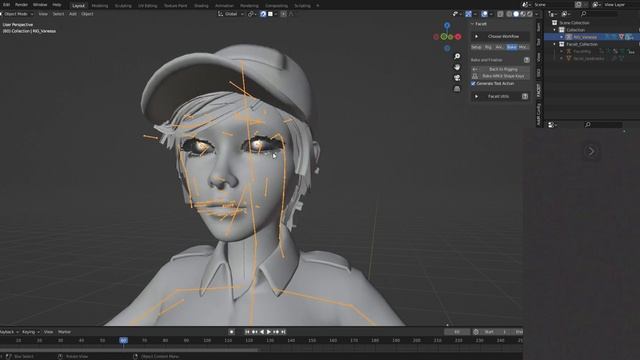The width and height of the screenshot is (640, 360).
Task: Open the Global transform orientation dropdown
Action: click(x=231, y=14)
